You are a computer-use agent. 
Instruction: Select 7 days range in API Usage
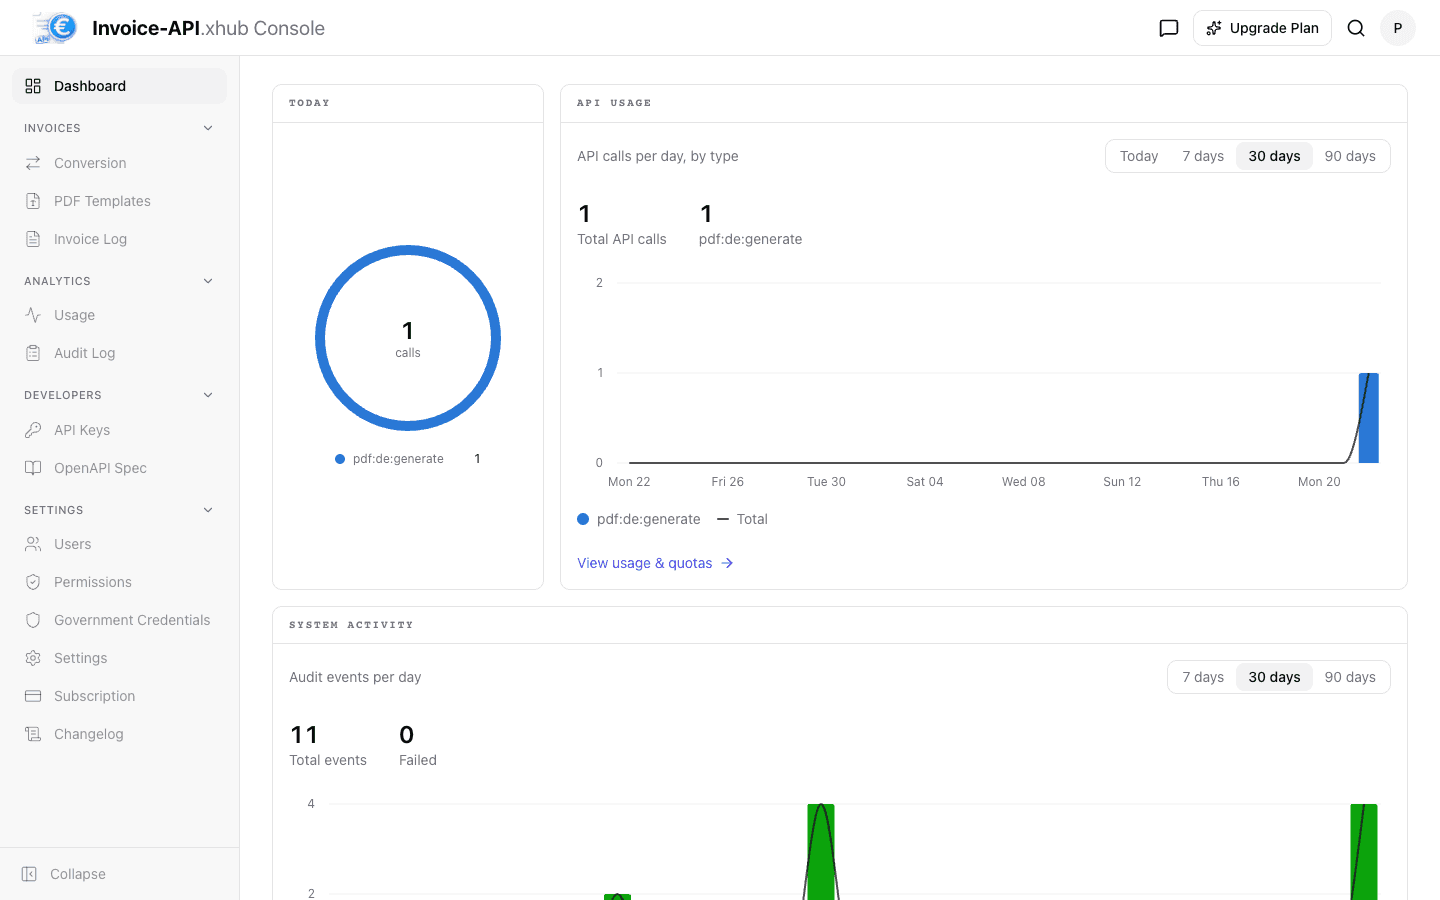click(1203, 156)
